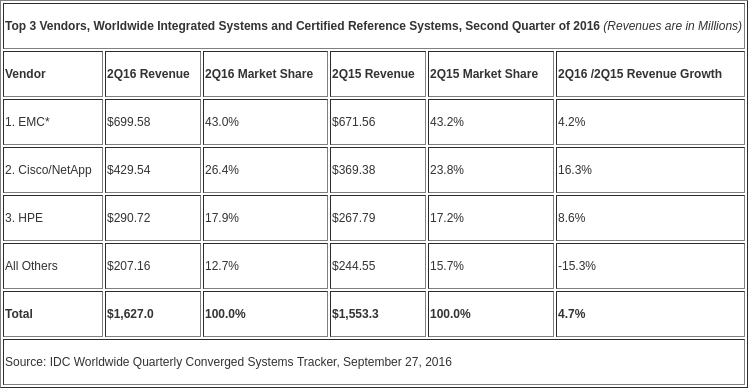
Task: Select the $1,553.3 total cell
Action: (378, 314)
